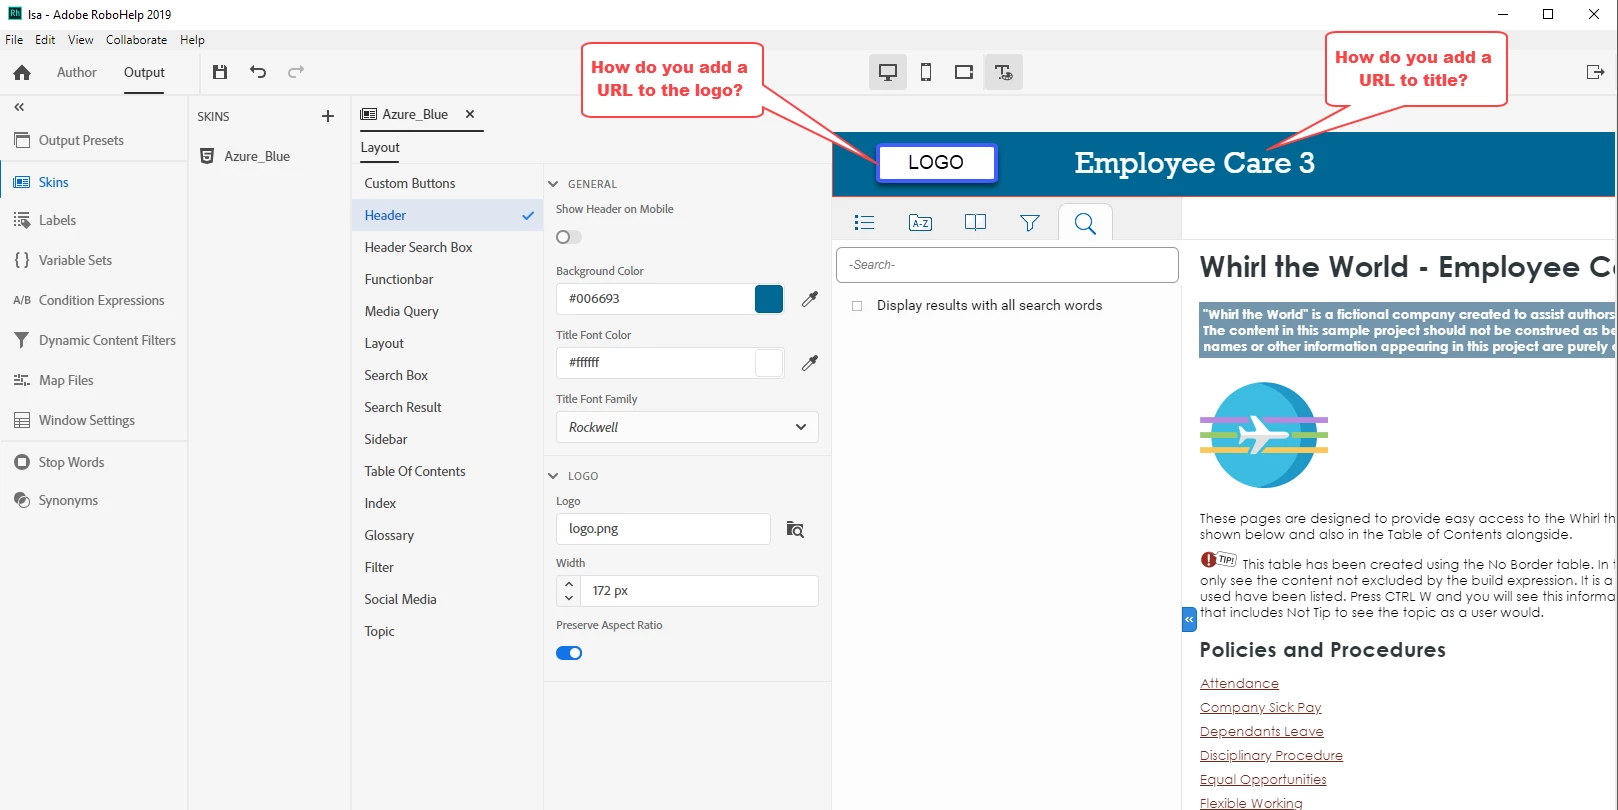Open Variable Sets panel
The width and height of the screenshot is (1618, 810).
tap(75, 260)
